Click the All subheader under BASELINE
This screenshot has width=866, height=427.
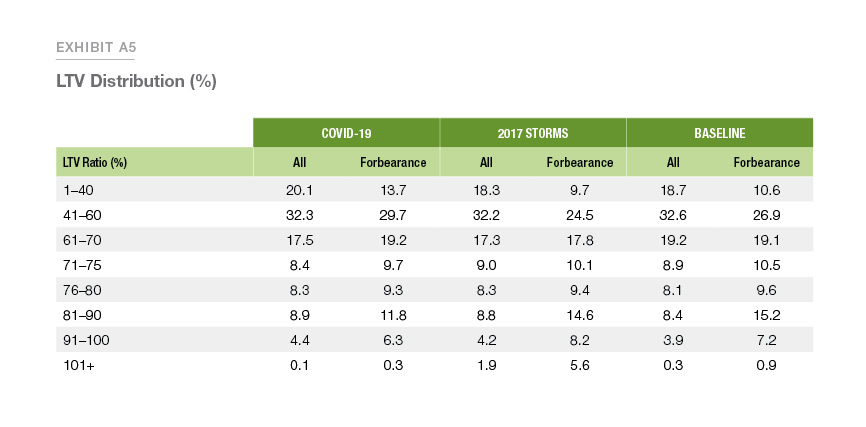pyautogui.click(x=673, y=163)
